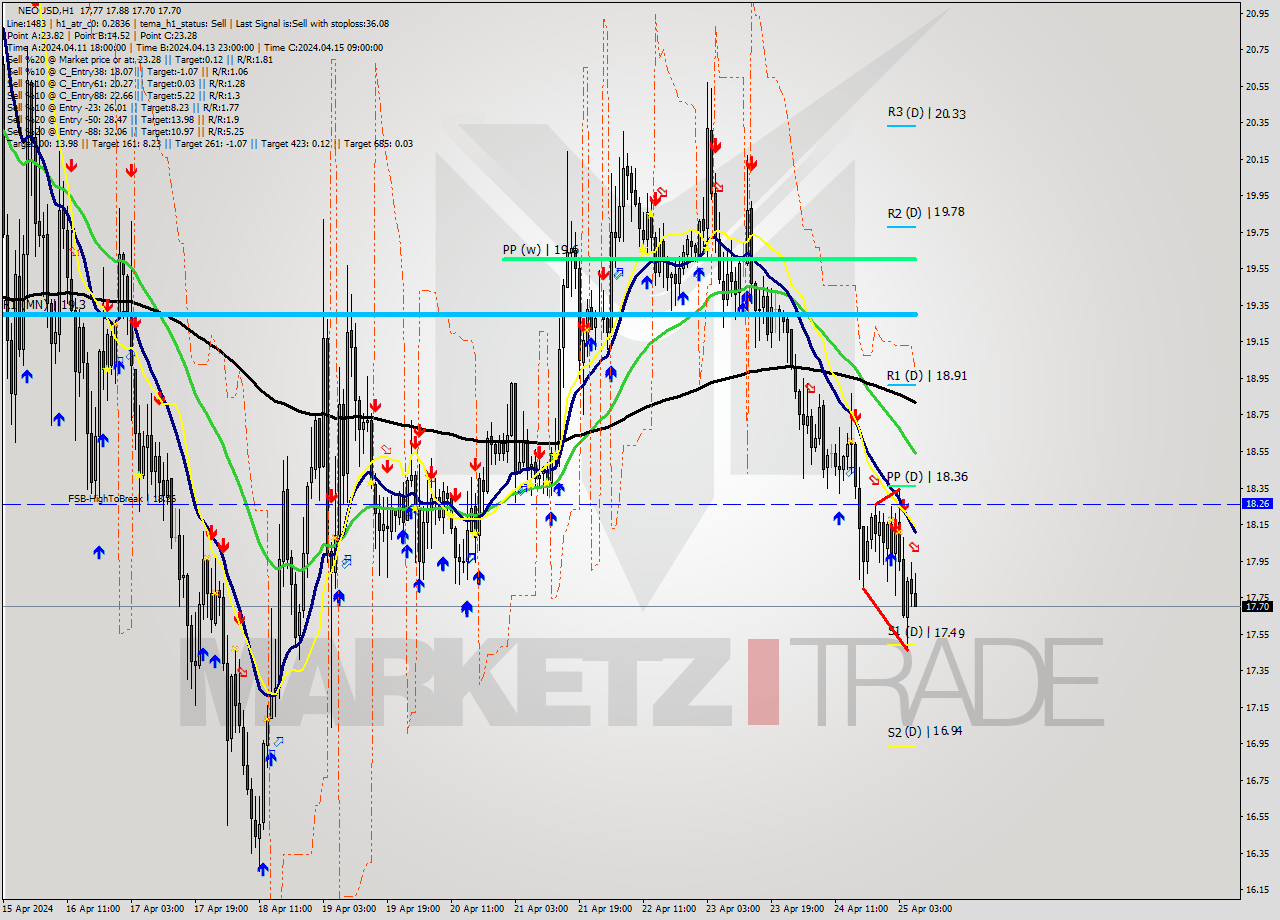Click the 17.35 price axis value
This screenshot has width=1280, height=920.
(x=1257, y=670)
